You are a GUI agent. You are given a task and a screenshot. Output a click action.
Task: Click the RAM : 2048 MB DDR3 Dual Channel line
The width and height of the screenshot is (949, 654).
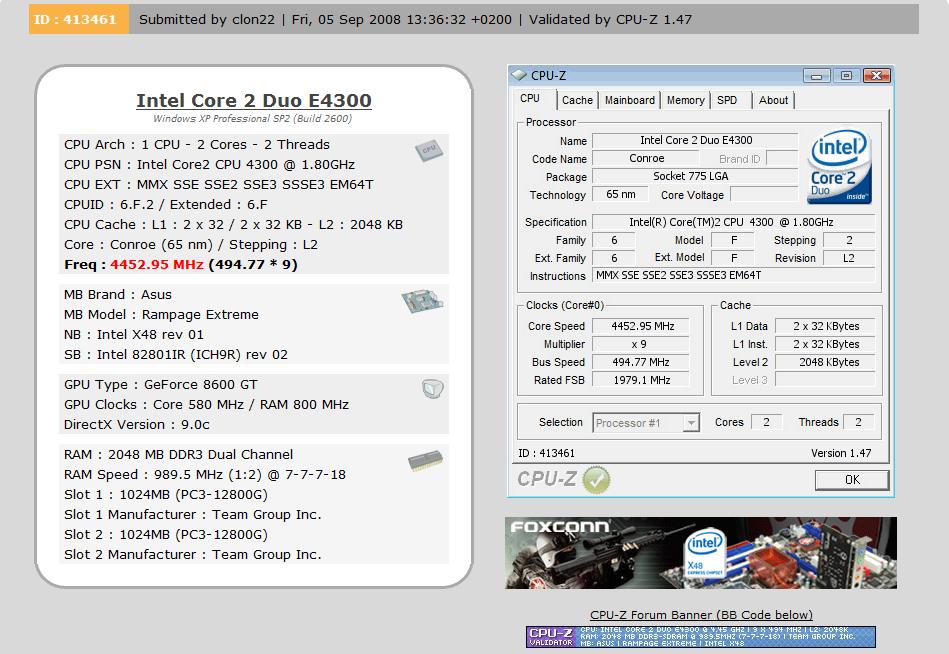[x=179, y=454]
